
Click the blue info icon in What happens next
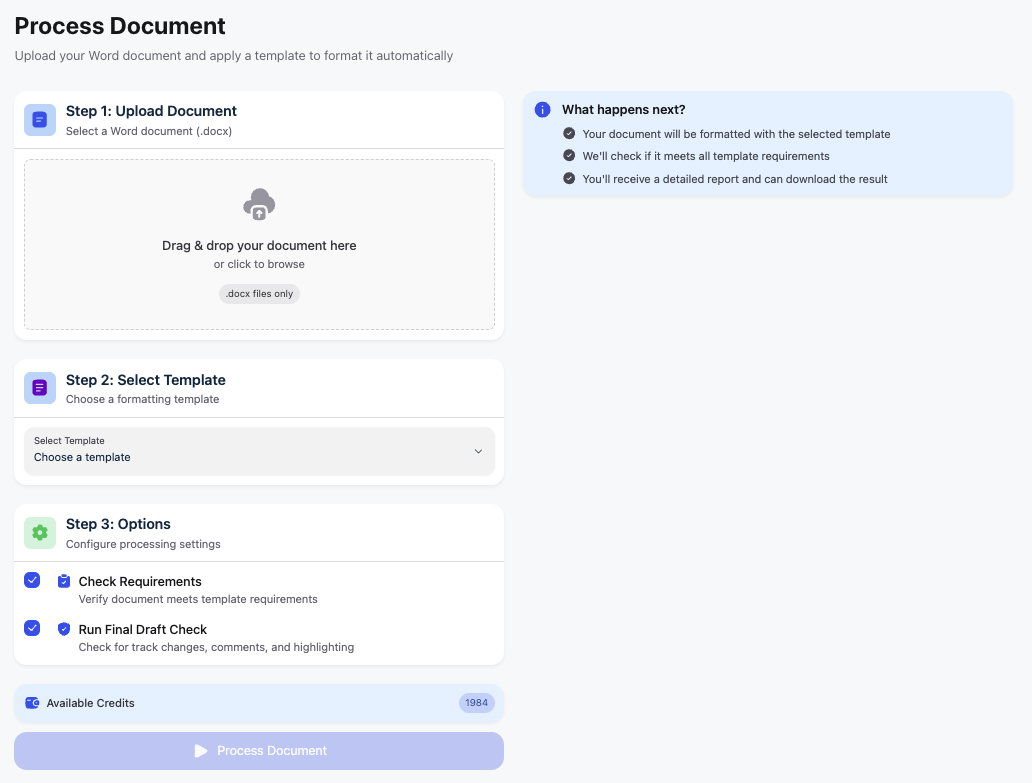542,110
